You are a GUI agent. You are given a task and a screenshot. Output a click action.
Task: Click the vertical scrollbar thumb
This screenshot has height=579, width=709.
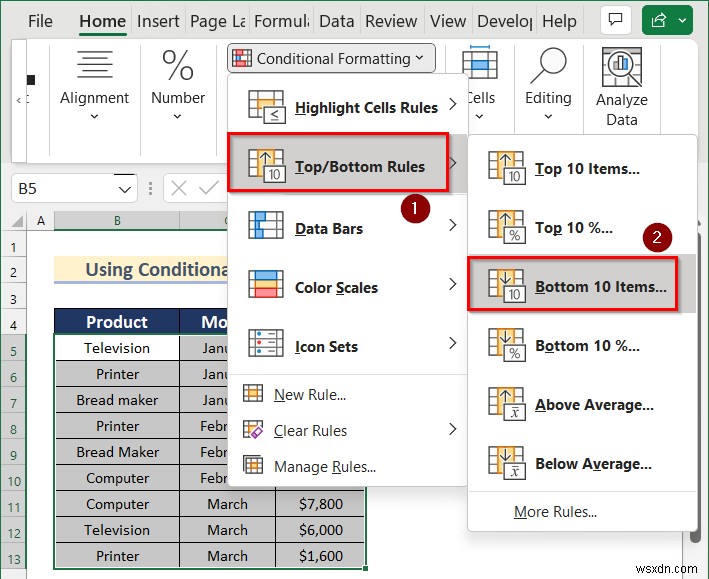click(696, 389)
